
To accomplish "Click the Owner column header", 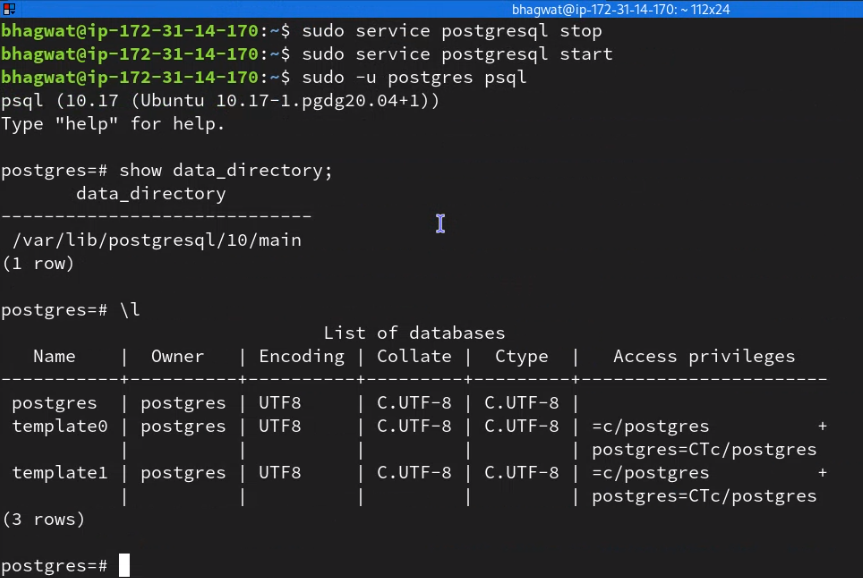I will (x=177, y=356).
